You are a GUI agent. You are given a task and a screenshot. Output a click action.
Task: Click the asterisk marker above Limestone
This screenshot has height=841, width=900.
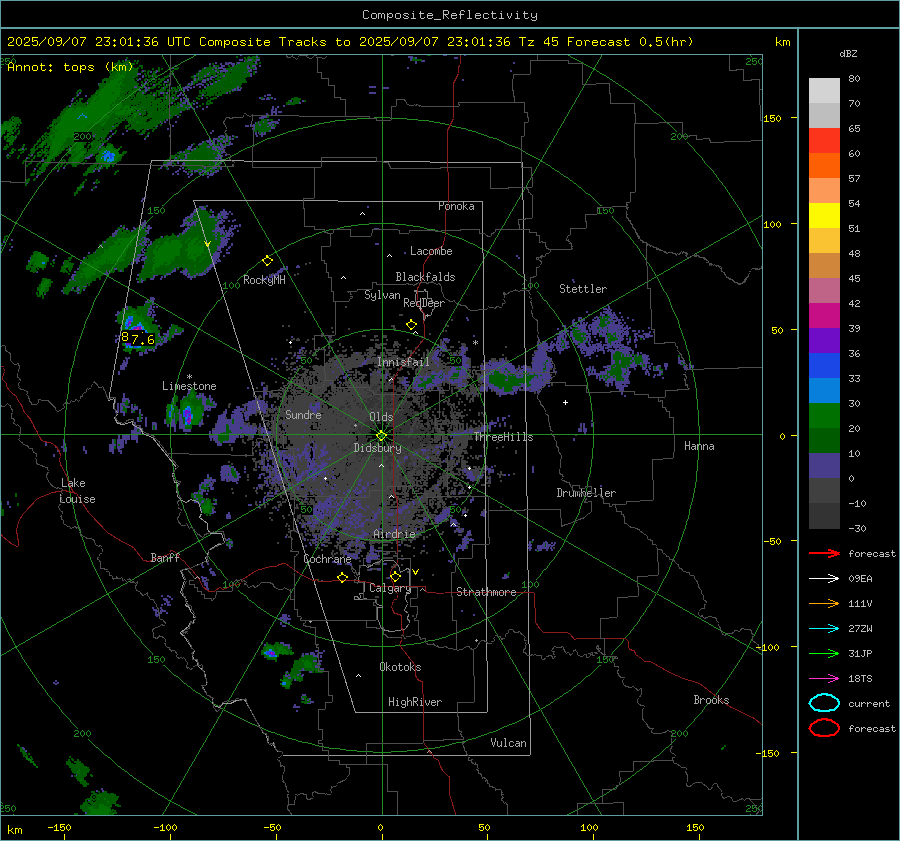click(x=189, y=377)
